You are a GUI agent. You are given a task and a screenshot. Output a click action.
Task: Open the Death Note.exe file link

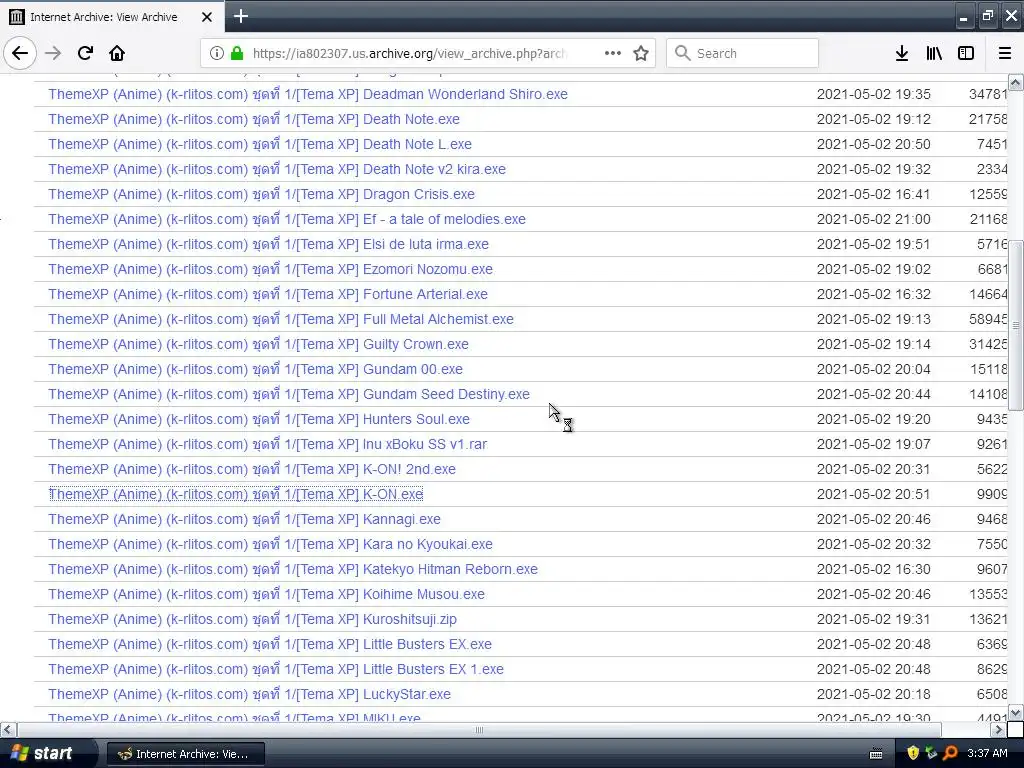(x=254, y=119)
